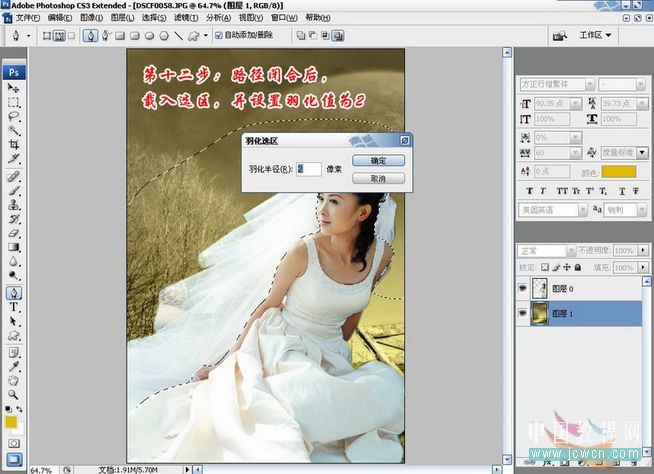Open the 图像 menu

(x=89, y=18)
